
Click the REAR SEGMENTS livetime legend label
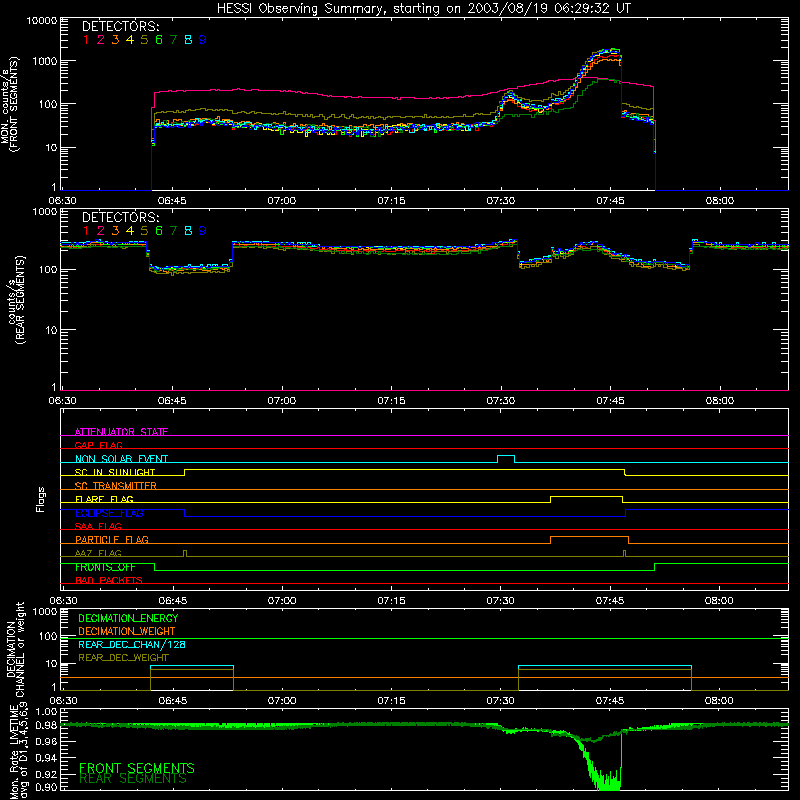(x=133, y=779)
